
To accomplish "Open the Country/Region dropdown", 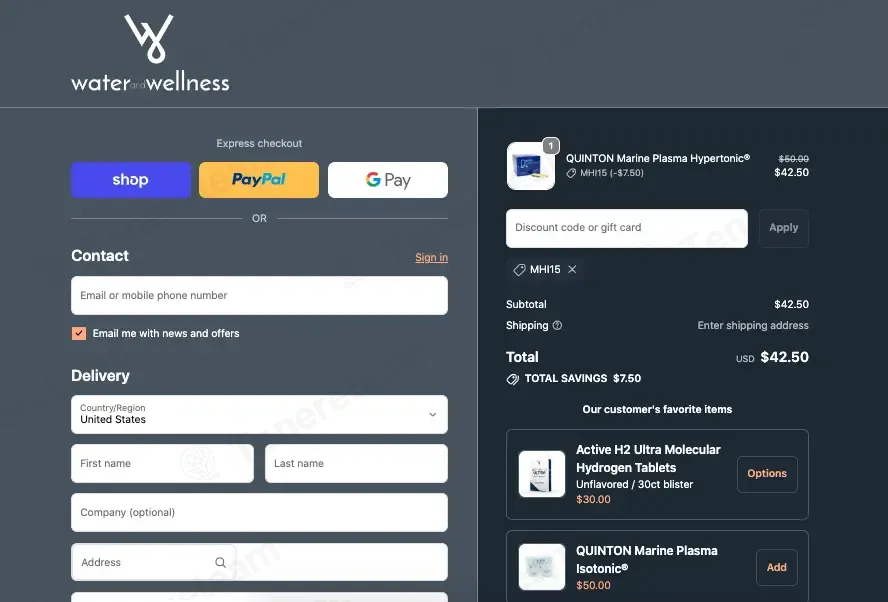I will 259,415.
